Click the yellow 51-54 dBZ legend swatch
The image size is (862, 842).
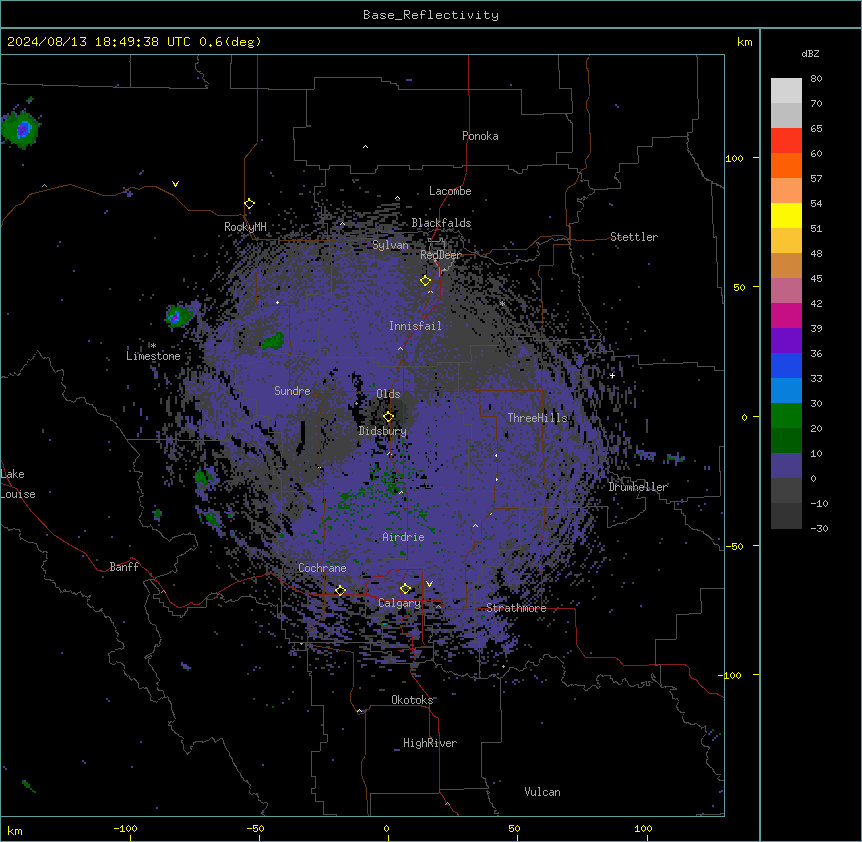pos(786,215)
